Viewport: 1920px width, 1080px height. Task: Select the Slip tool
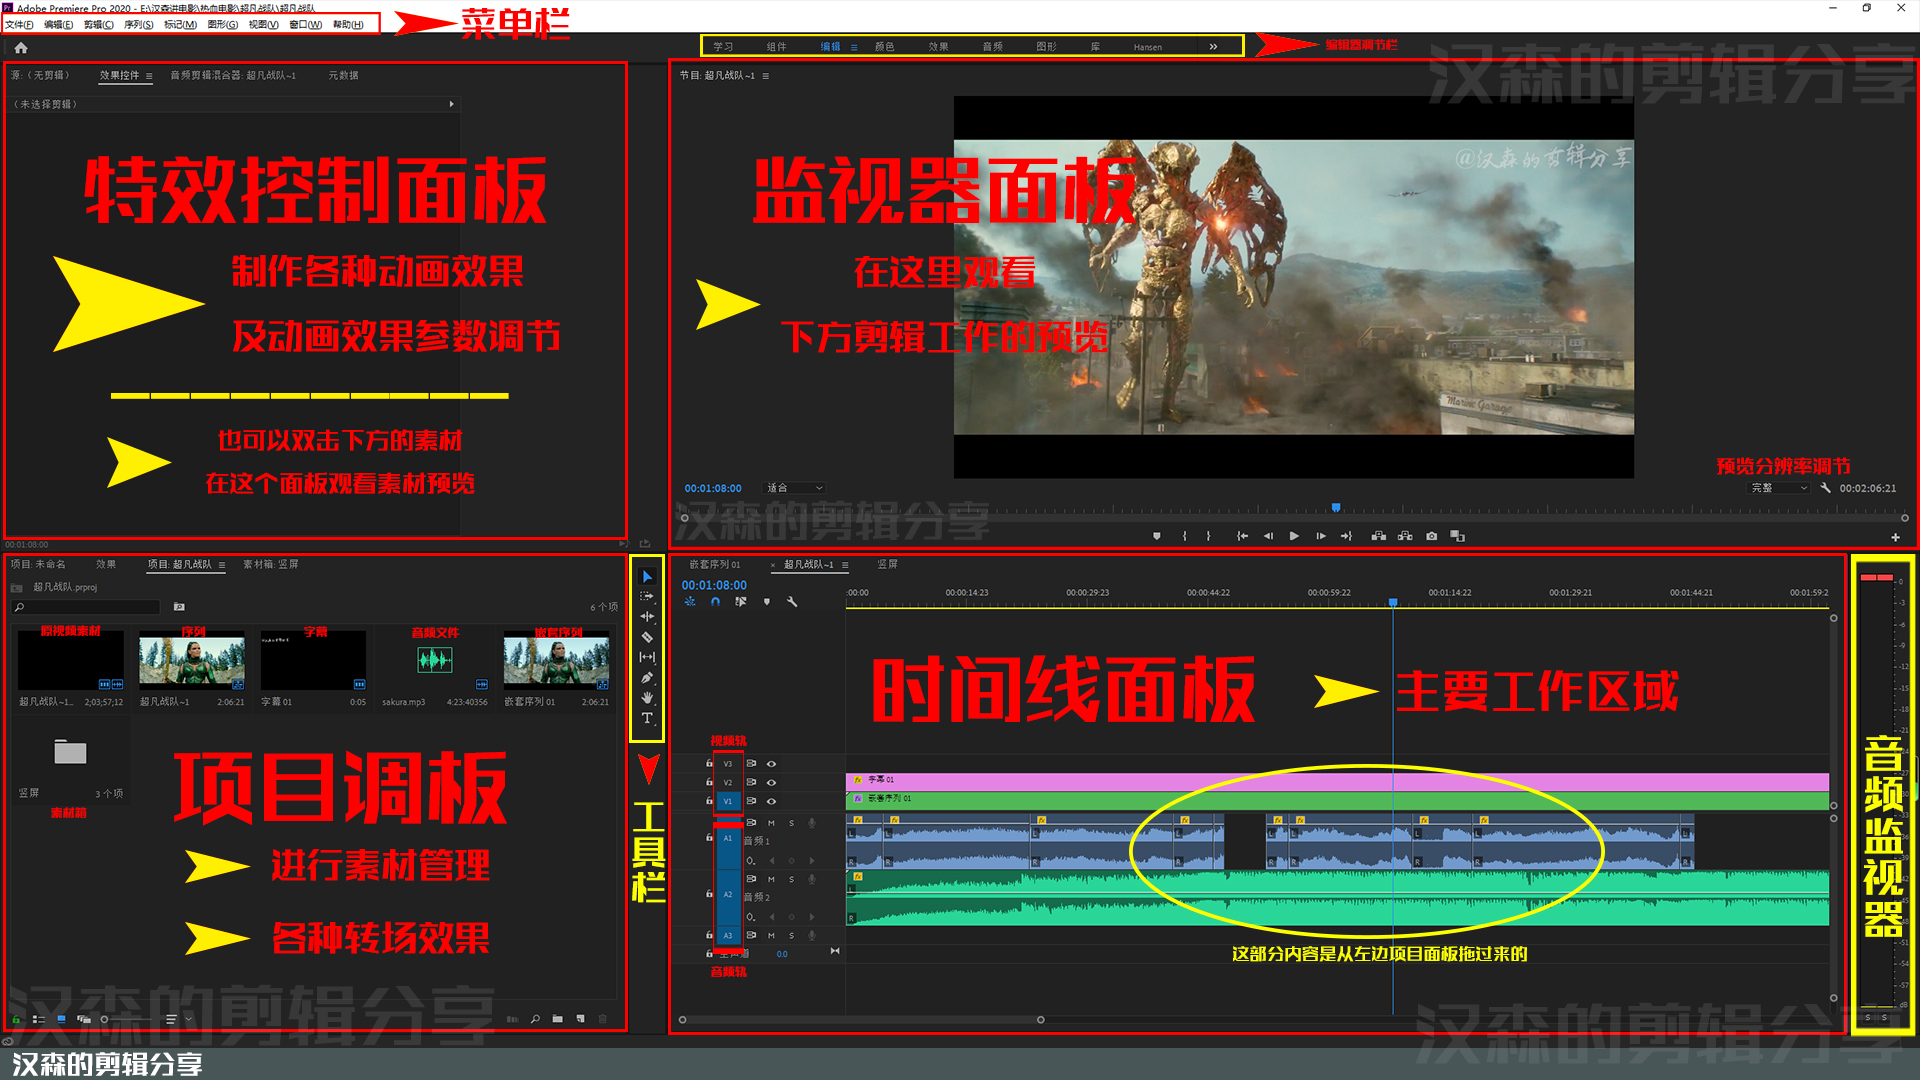(x=647, y=657)
